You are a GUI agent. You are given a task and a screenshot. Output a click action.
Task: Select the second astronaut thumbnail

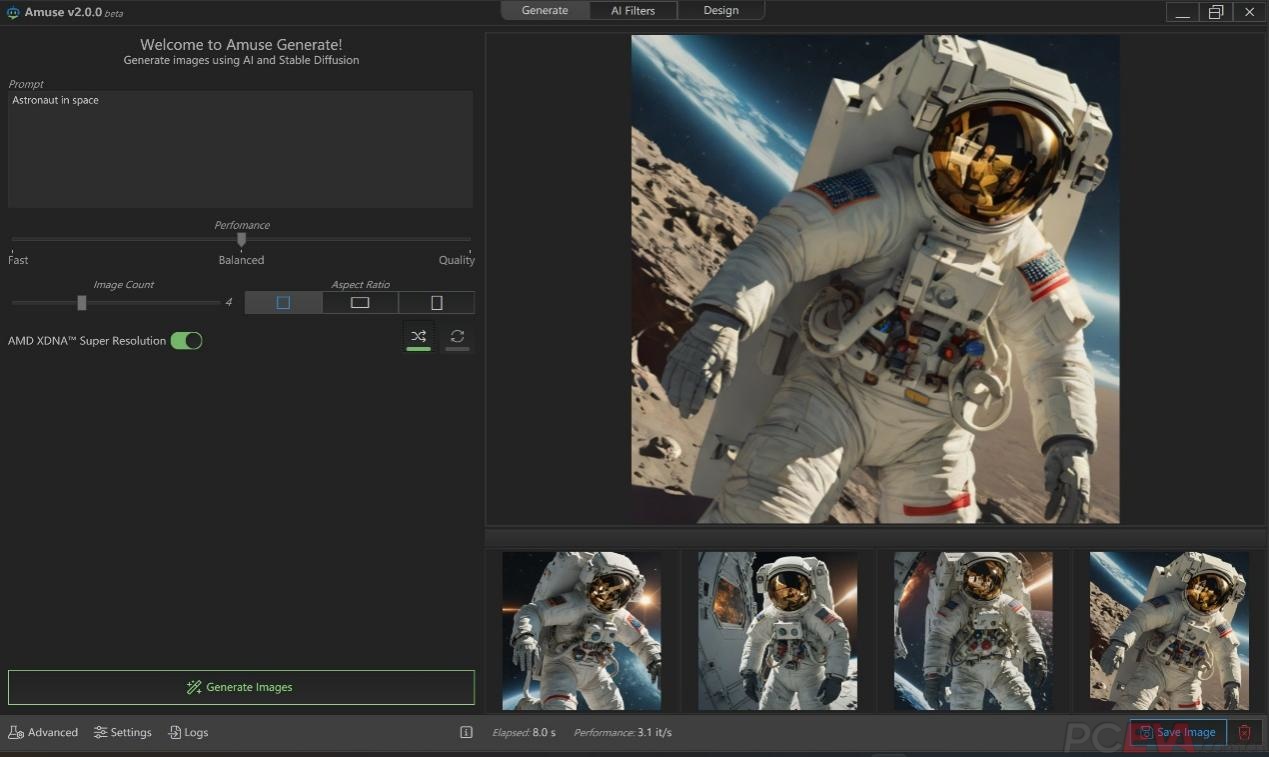coord(777,630)
